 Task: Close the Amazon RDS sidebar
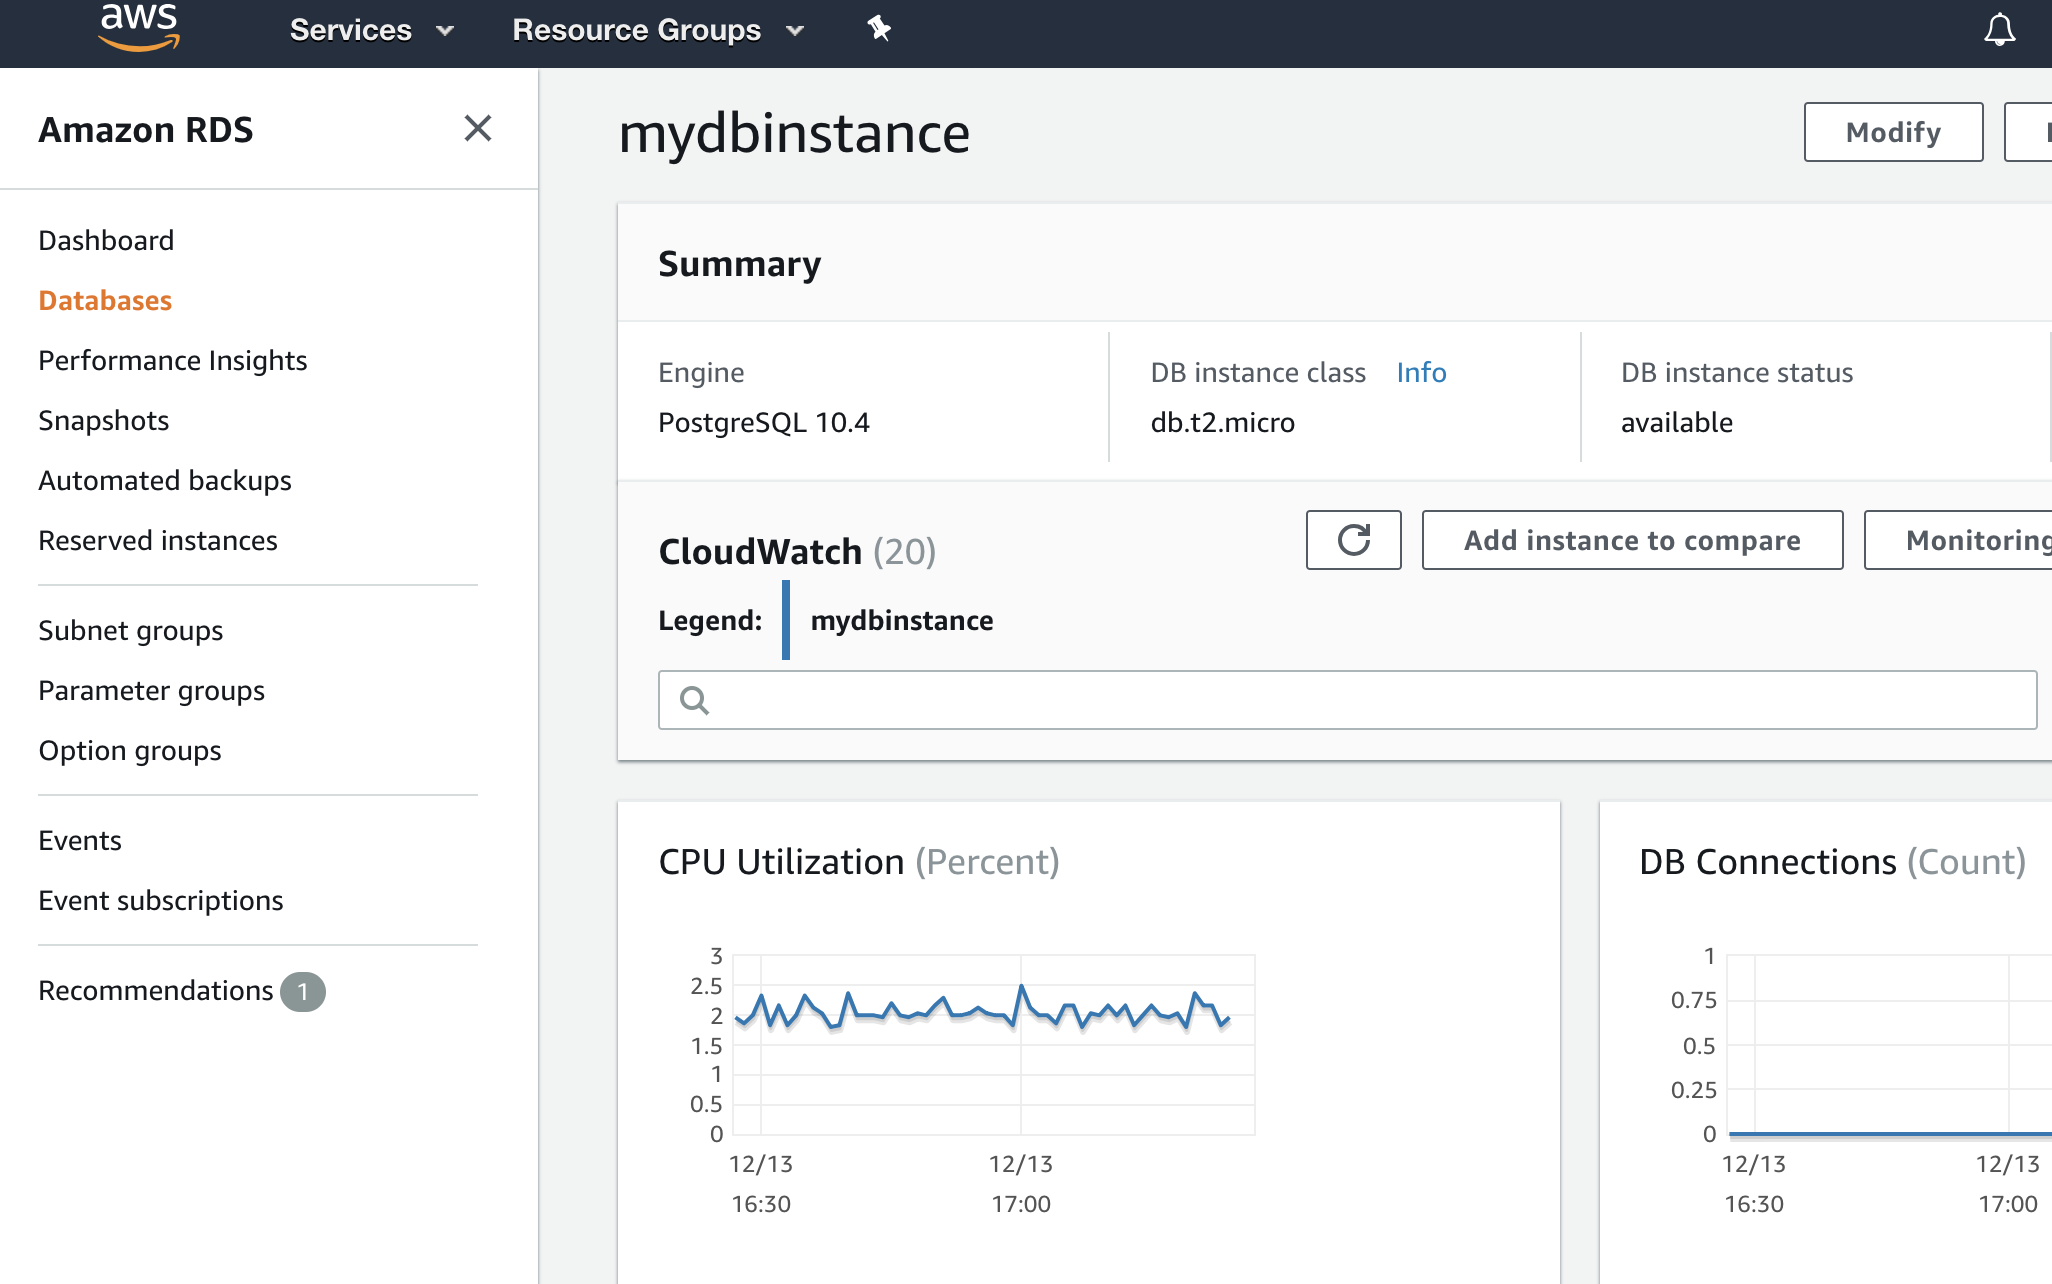(x=478, y=128)
